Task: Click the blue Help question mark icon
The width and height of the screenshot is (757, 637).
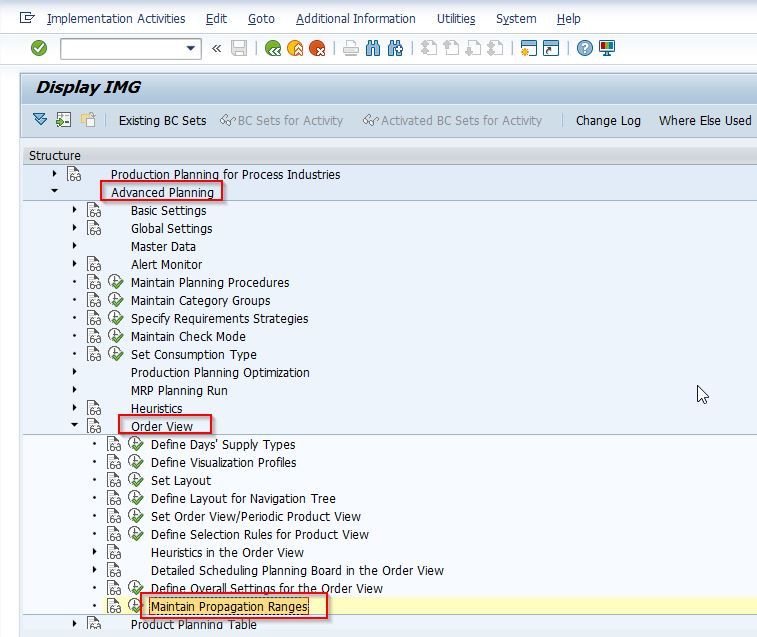Action: (585, 48)
